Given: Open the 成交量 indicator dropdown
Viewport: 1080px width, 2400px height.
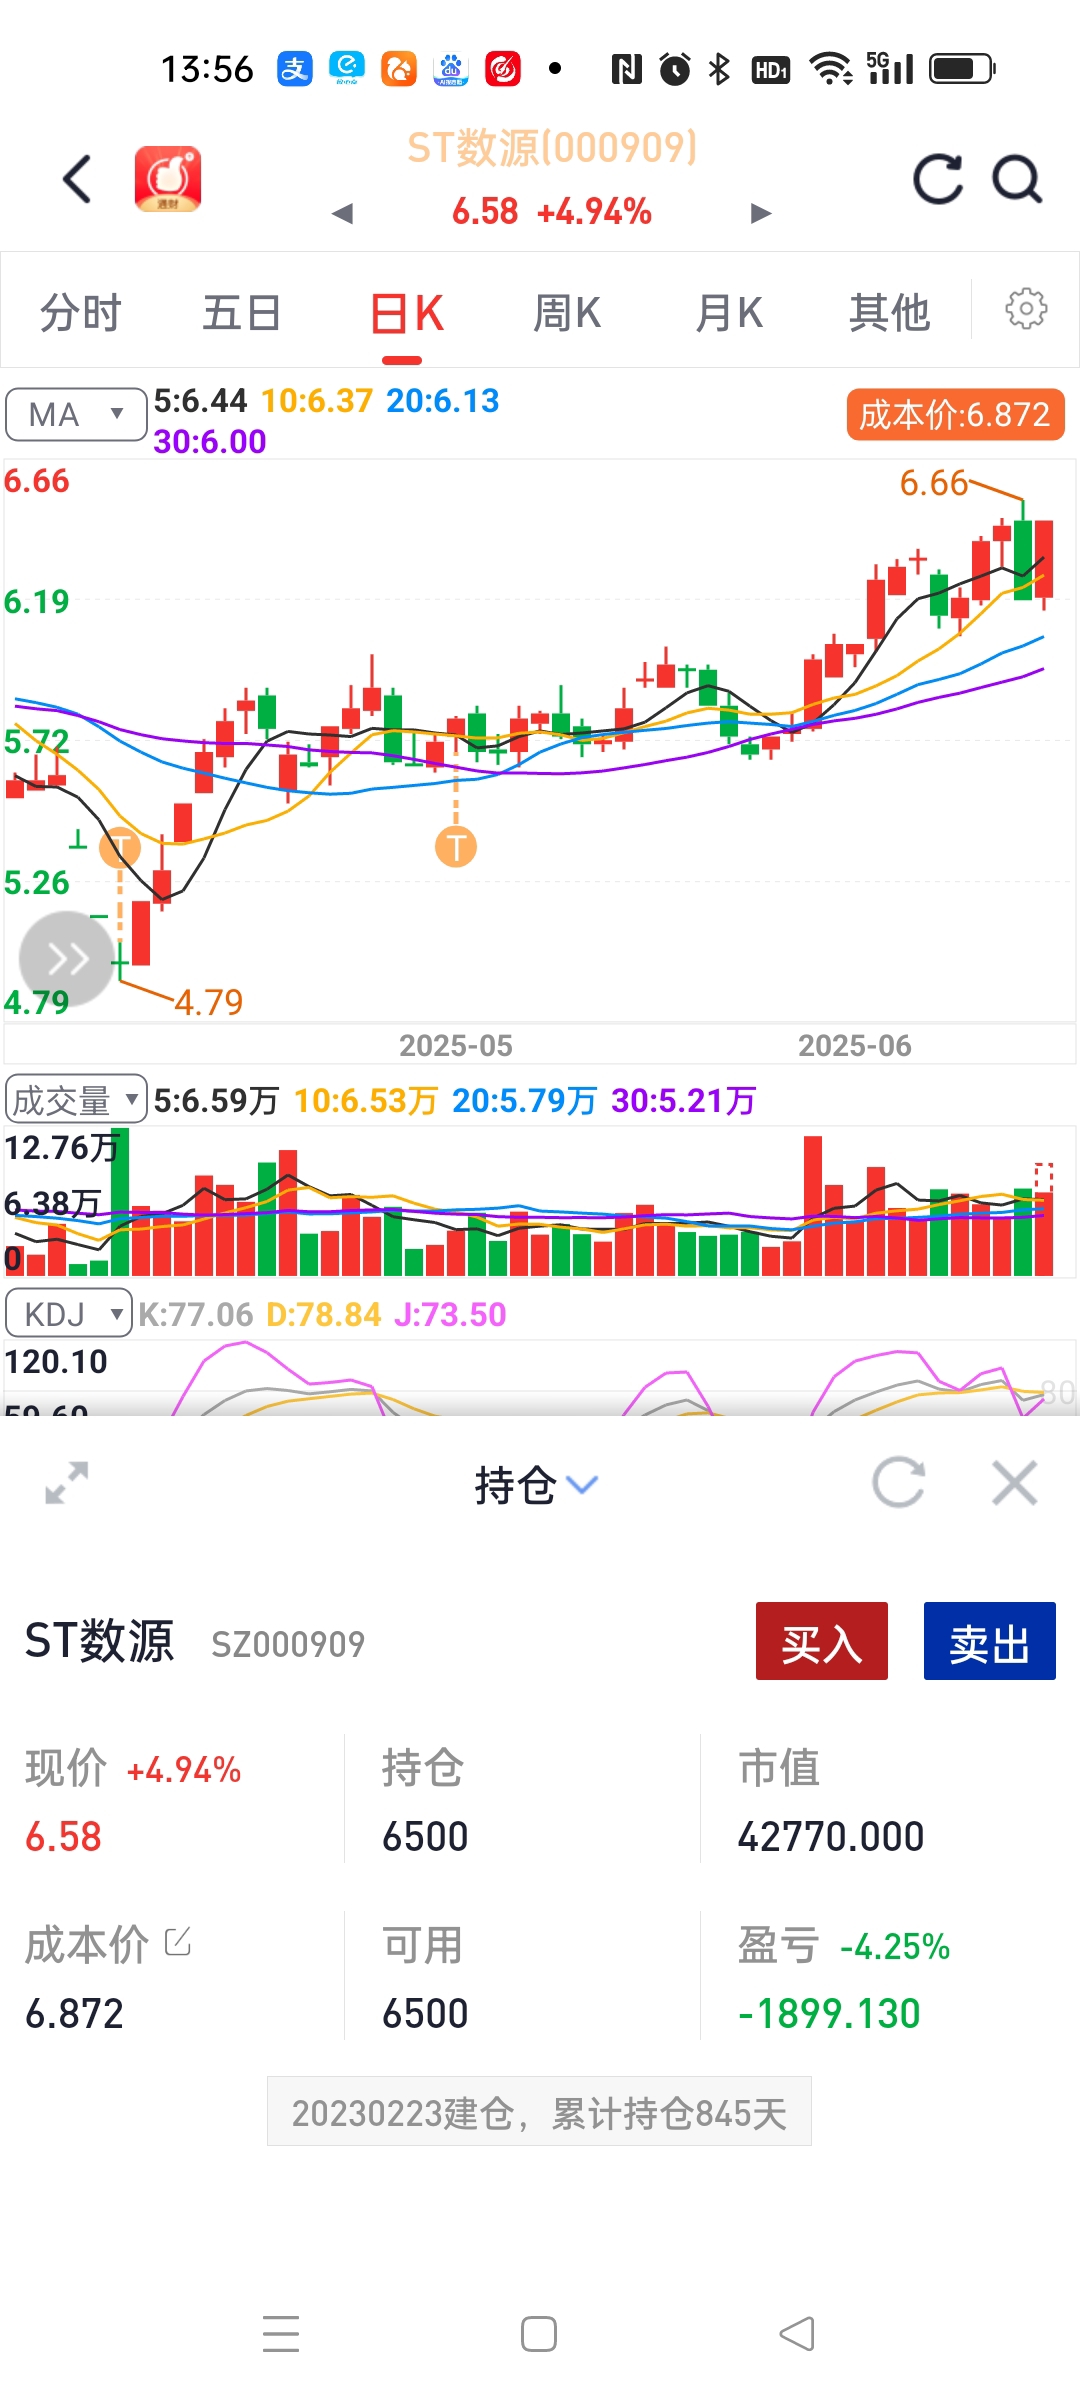Looking at the screenshot, I should tap(76, 1100).
